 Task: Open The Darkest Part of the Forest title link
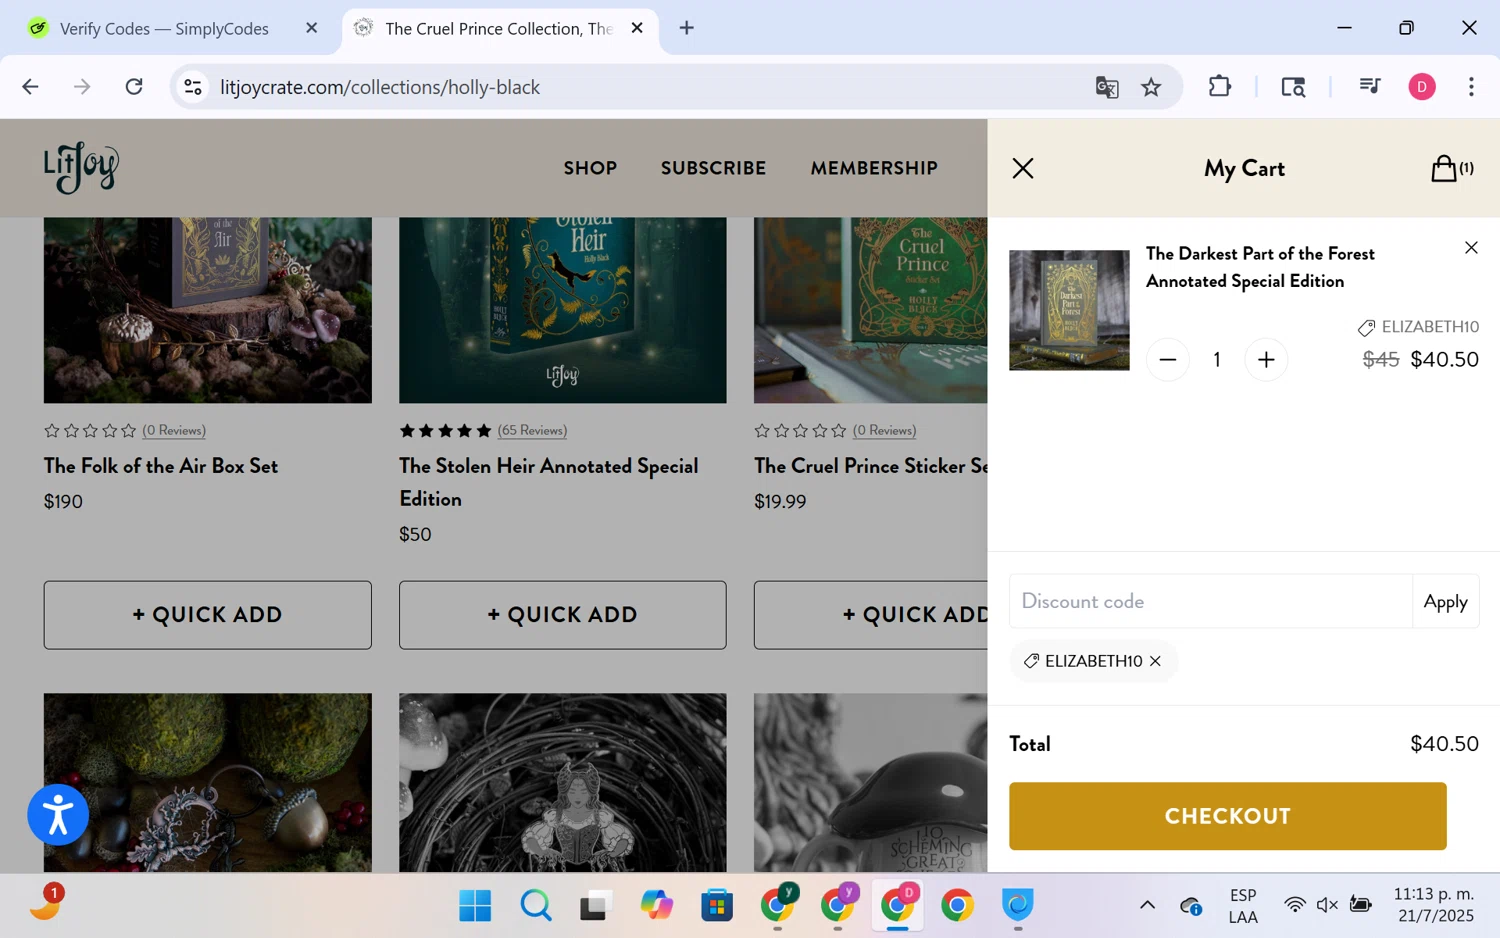coord(1260,267)
